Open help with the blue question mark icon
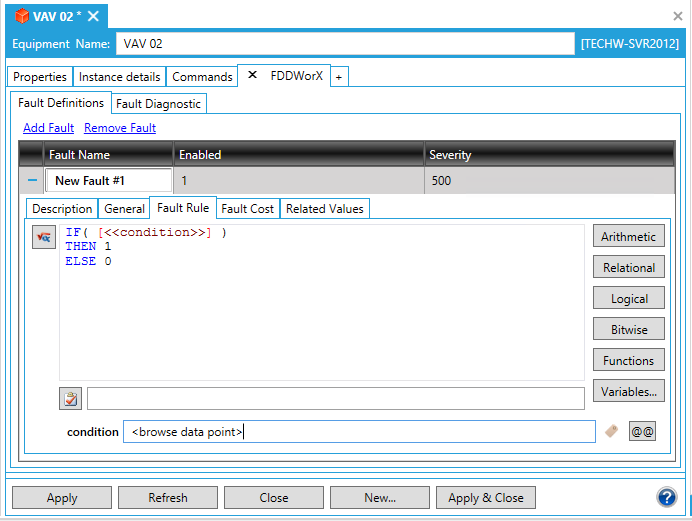Image resolution: width=692 pixels, height=521 pixels. click(667, 497)
